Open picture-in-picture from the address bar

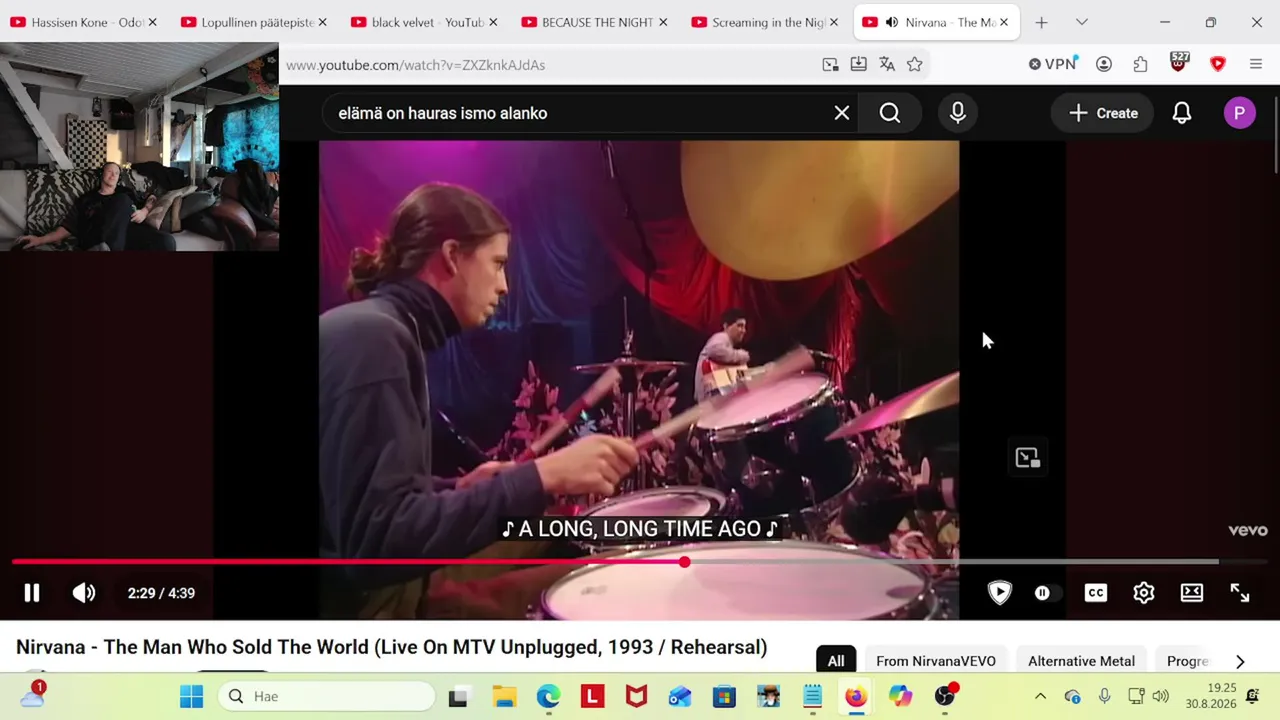[x=830, y=64]
